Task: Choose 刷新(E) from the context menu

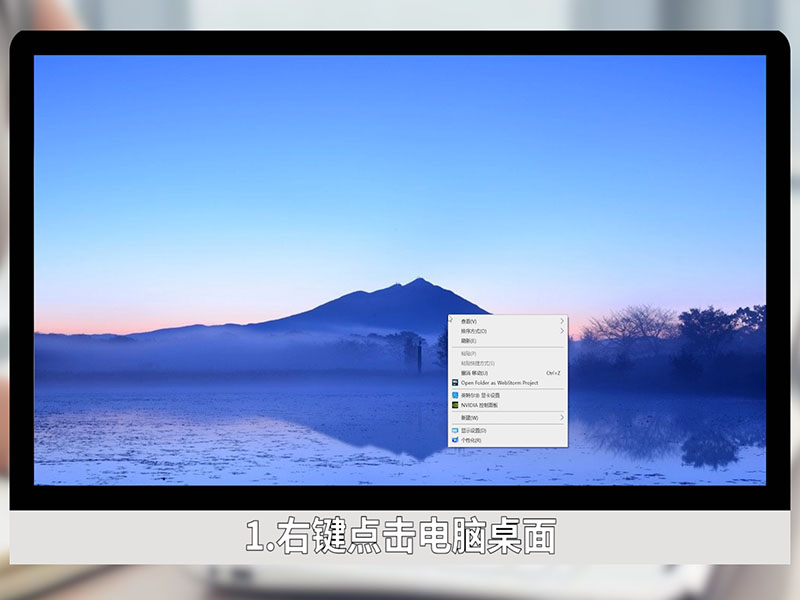Action: (508, 341)
